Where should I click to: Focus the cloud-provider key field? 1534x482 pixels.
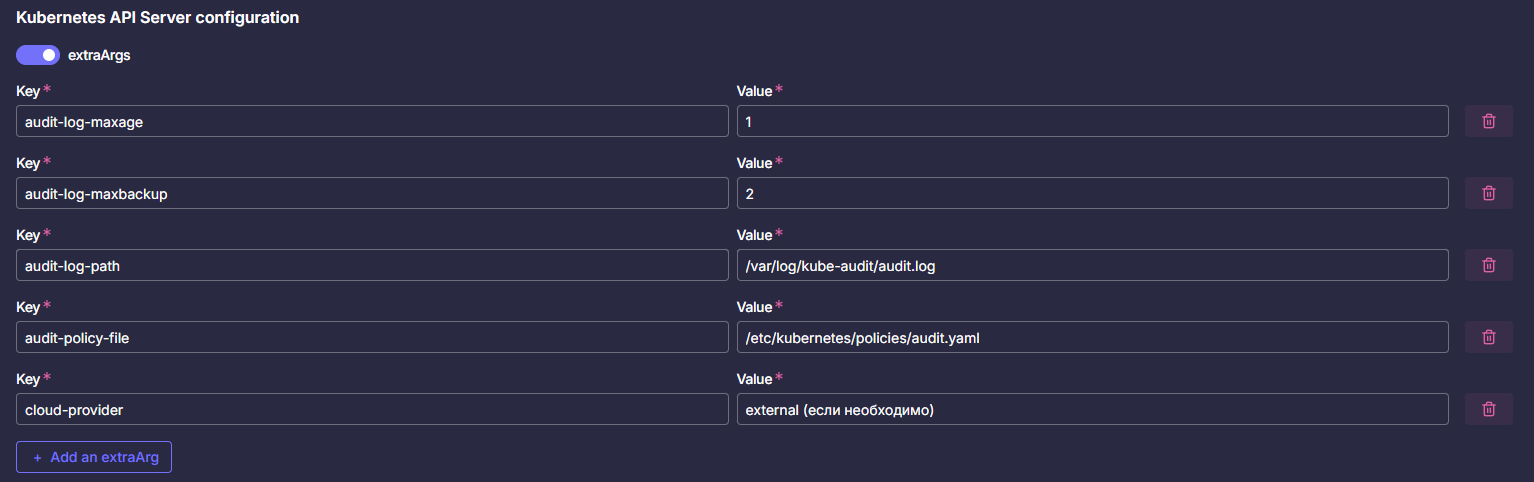click(372, 409)
